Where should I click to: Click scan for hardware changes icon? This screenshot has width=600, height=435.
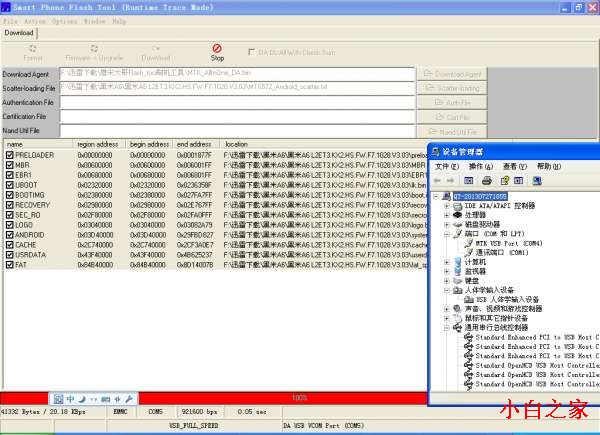click(x=537, y=180)
